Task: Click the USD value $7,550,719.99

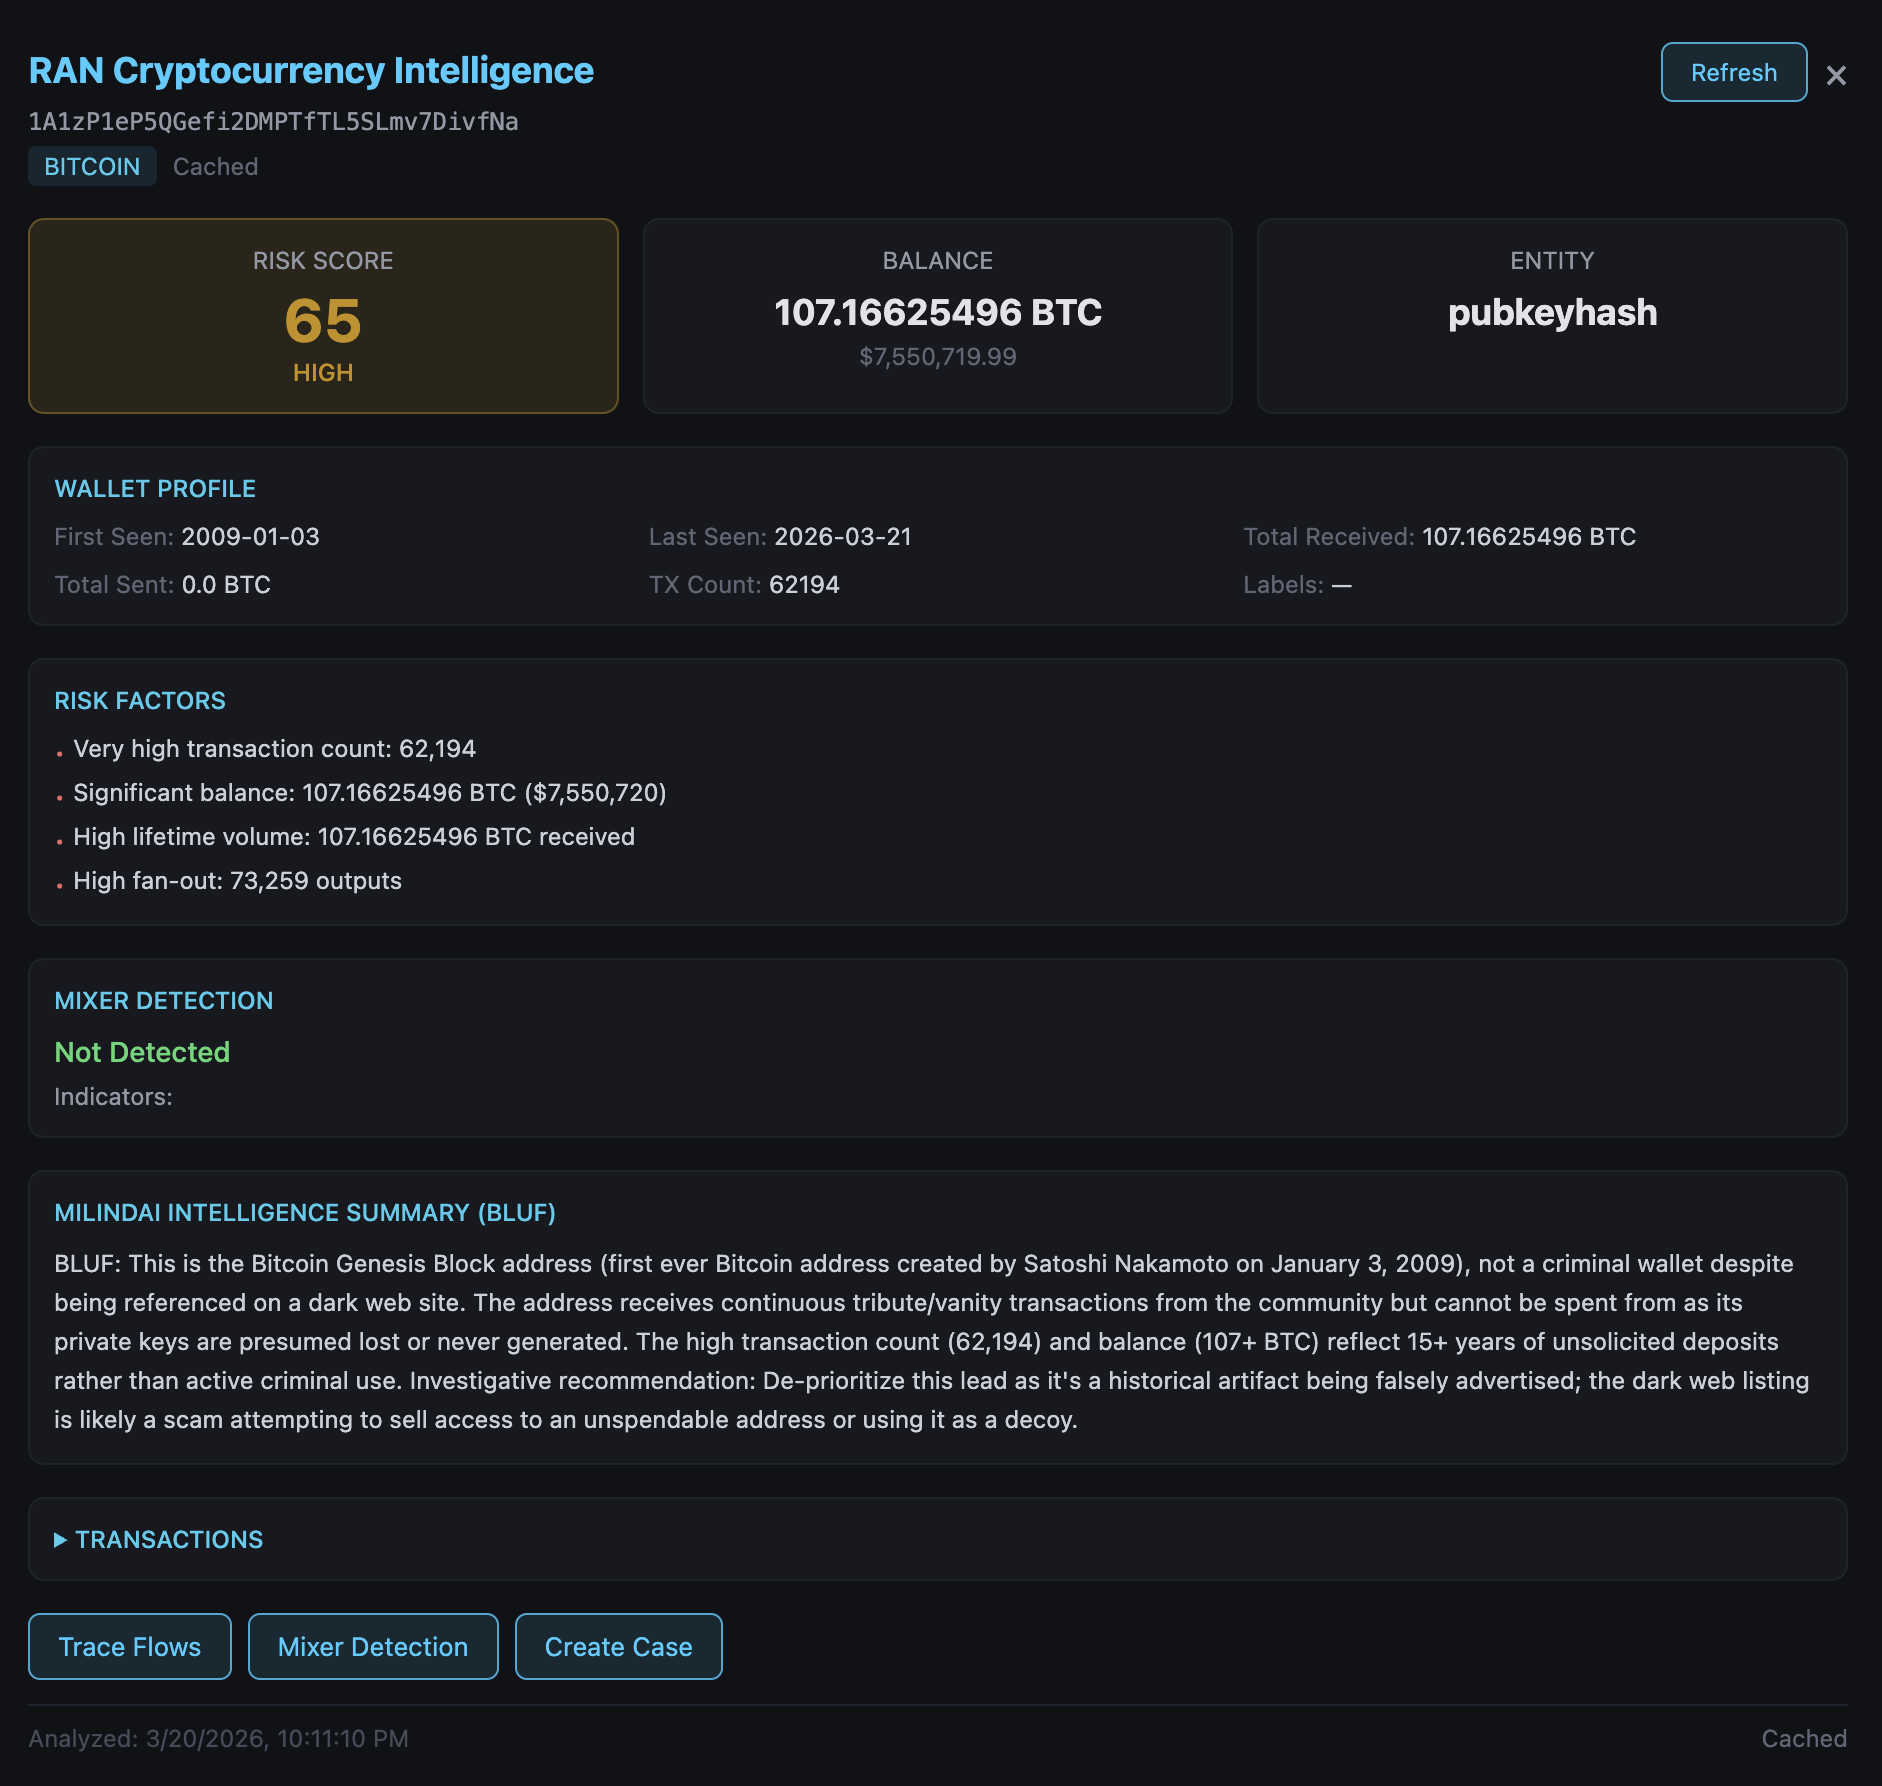Action: coord(937,357)
